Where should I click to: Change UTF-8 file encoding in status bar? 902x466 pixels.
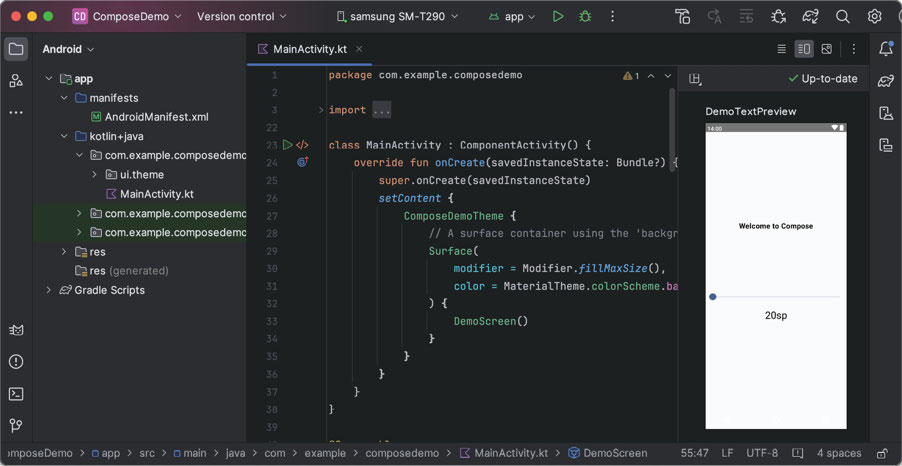[x=762, y=453]
